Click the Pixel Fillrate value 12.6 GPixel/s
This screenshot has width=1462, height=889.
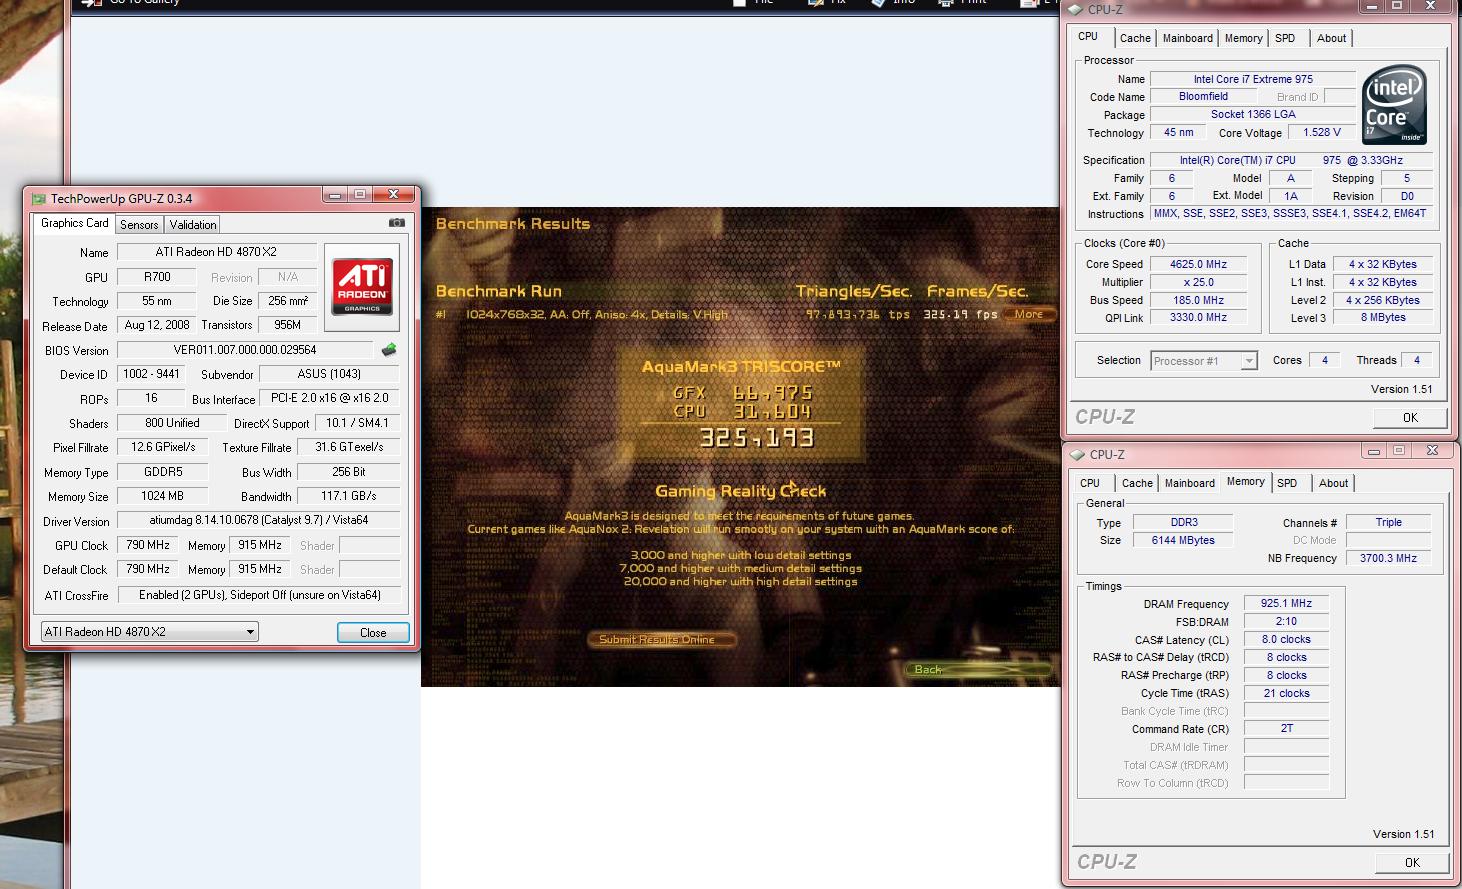point(163,447)
